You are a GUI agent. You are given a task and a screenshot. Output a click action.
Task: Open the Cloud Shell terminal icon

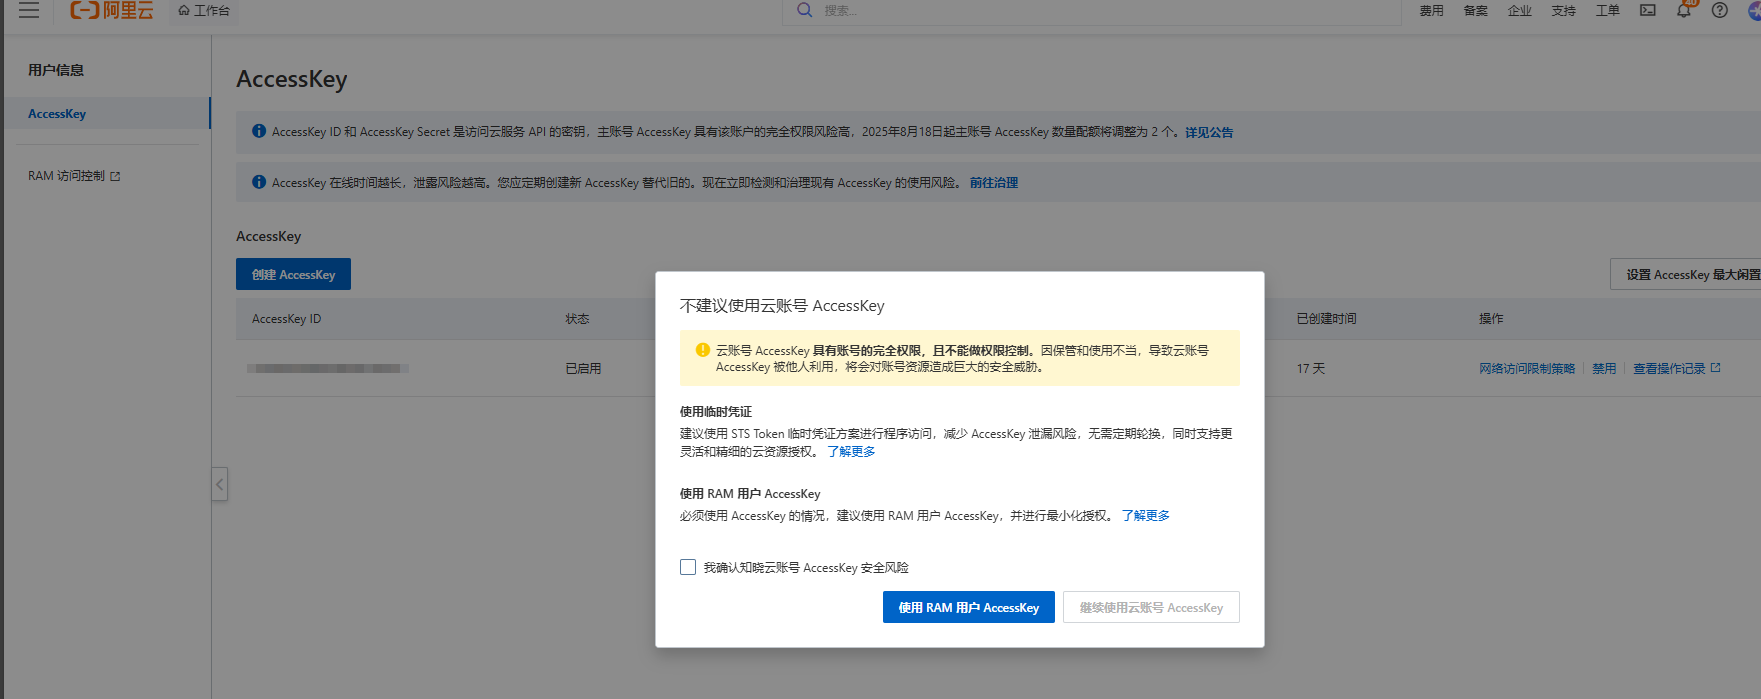tap(1647, 10)
